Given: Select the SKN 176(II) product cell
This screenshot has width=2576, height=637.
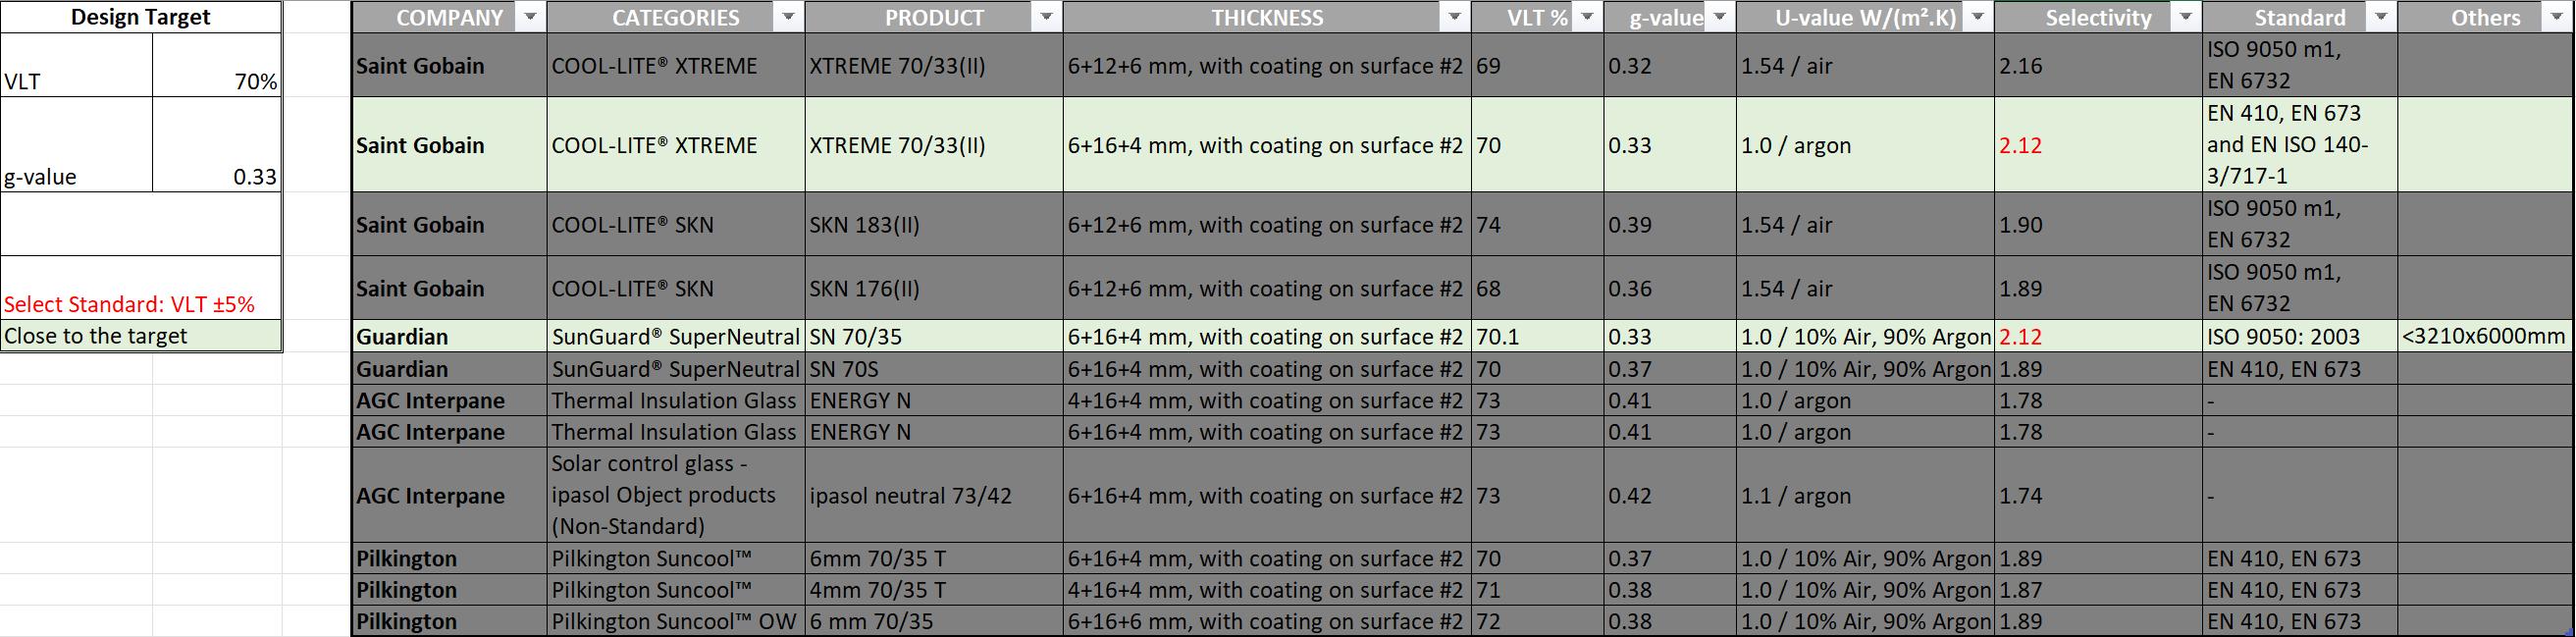Looking at the screenshot, I should click(934, 288).
